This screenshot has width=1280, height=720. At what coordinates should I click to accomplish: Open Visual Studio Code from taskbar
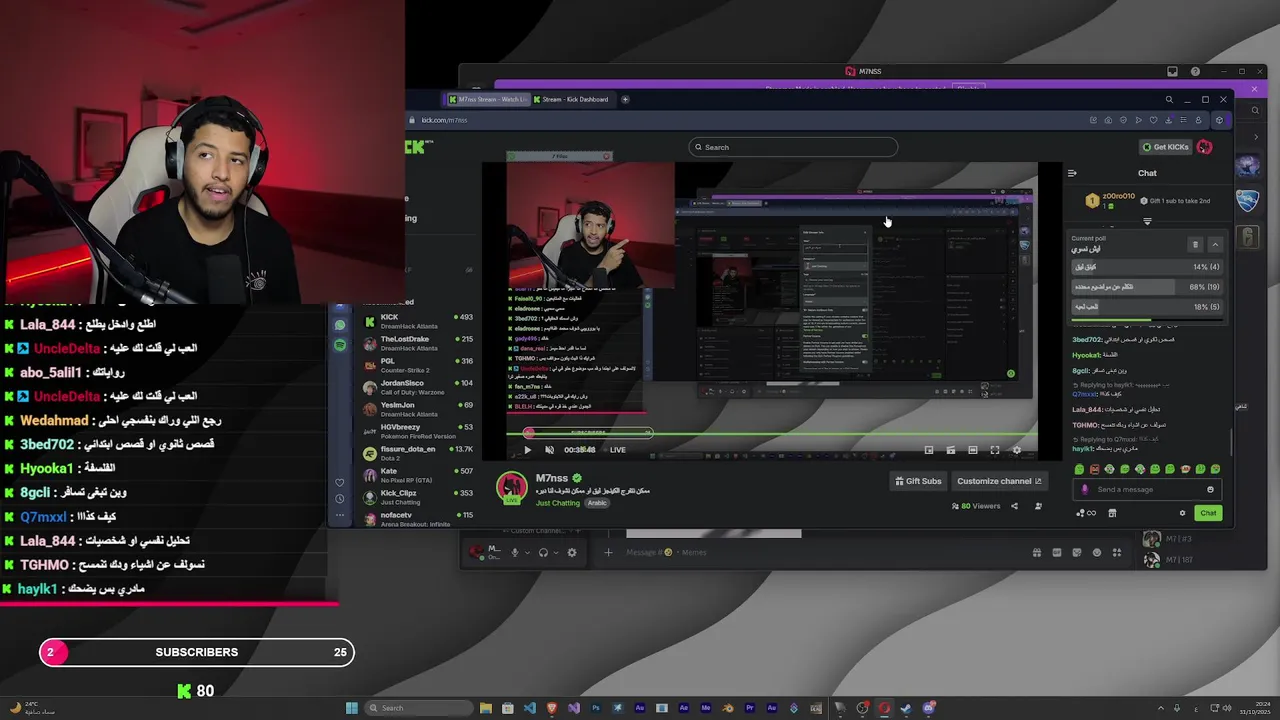tap(530, 708)
